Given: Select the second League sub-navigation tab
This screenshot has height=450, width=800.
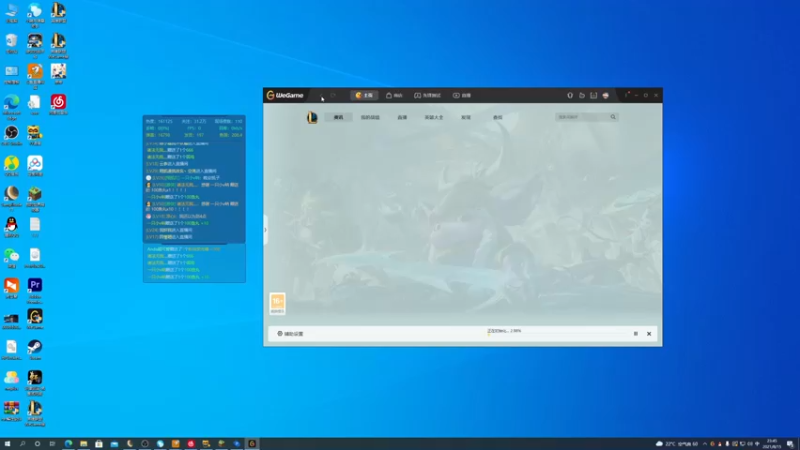Looking at the screenshot, I should coord(370,117).
